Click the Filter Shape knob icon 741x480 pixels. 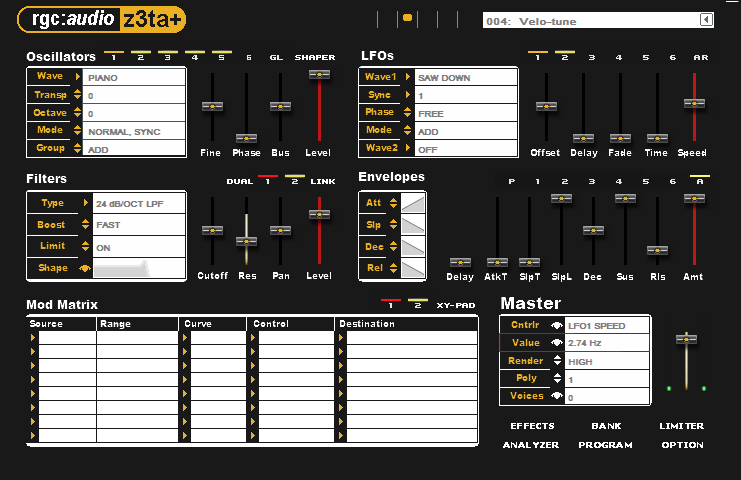(85, 268)
